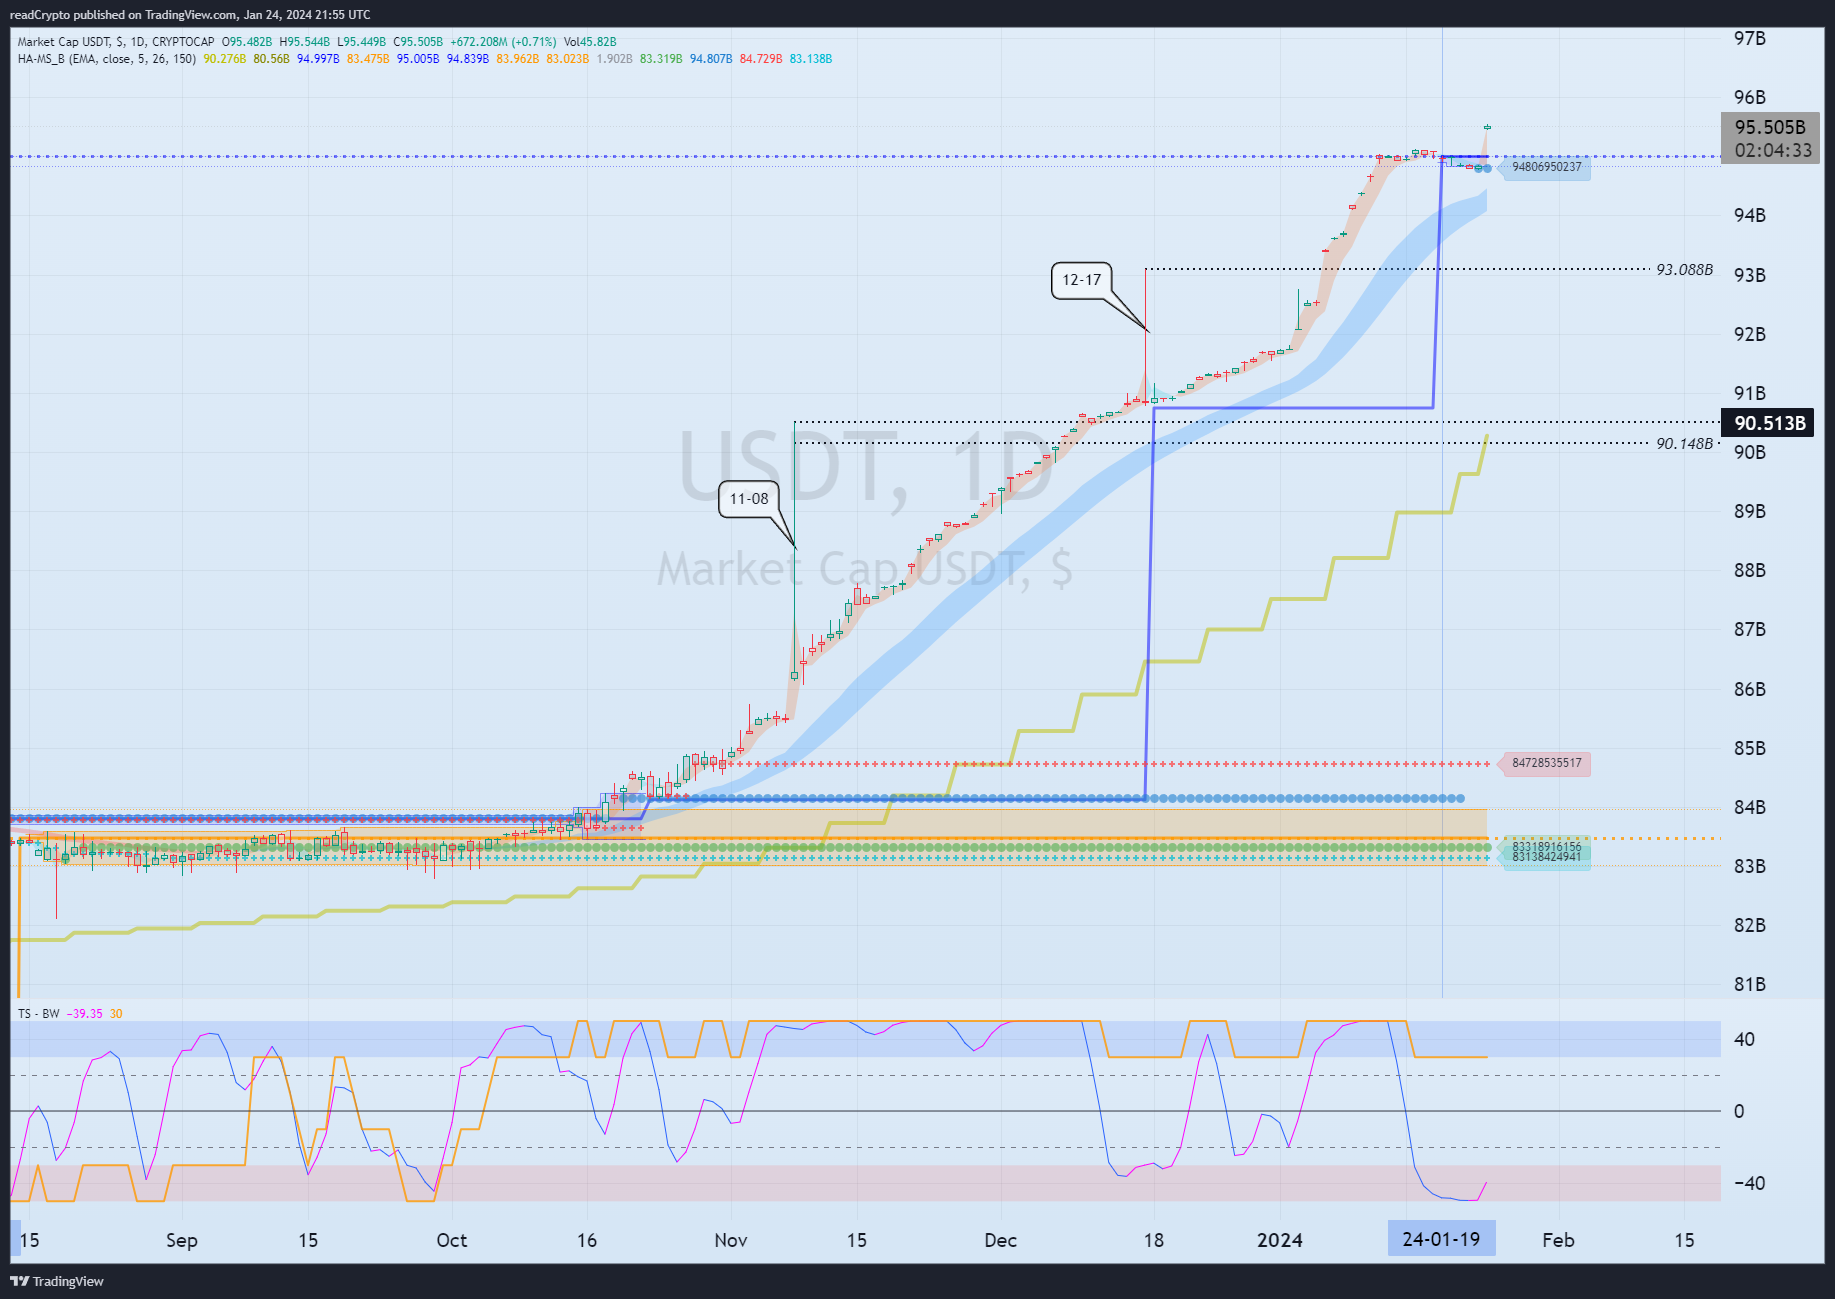Viewport: 1835px width, 1299px height.
Task: Click the 2024 label on time axis
Action: click(1280, 1240)
